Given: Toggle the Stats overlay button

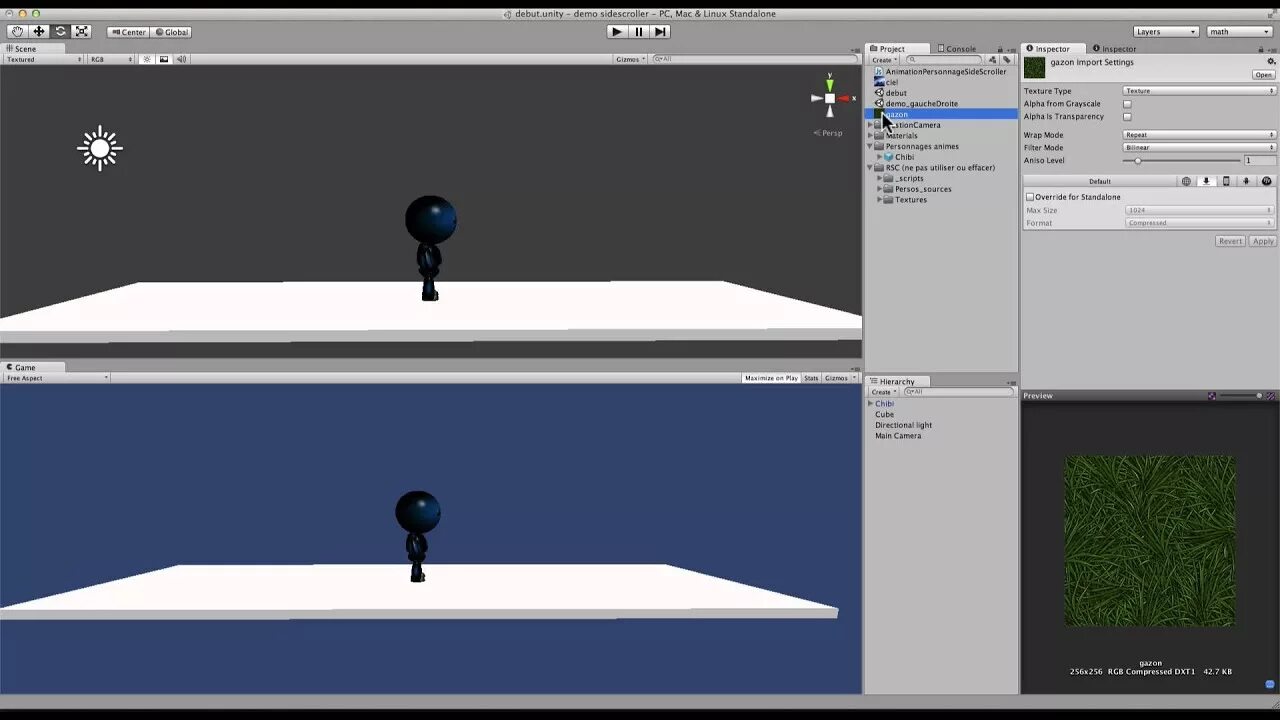Looking at the screenshot, I should pos(811,378).
